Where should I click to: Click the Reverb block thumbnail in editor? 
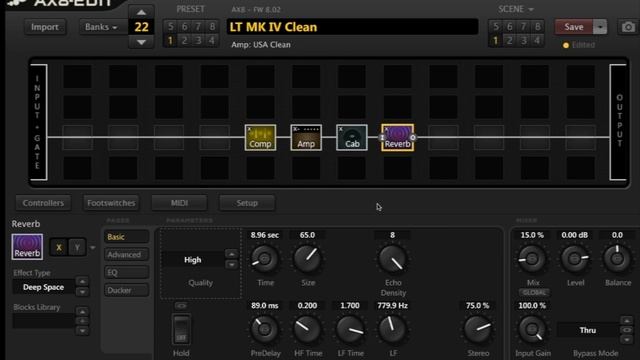point(27,247)
